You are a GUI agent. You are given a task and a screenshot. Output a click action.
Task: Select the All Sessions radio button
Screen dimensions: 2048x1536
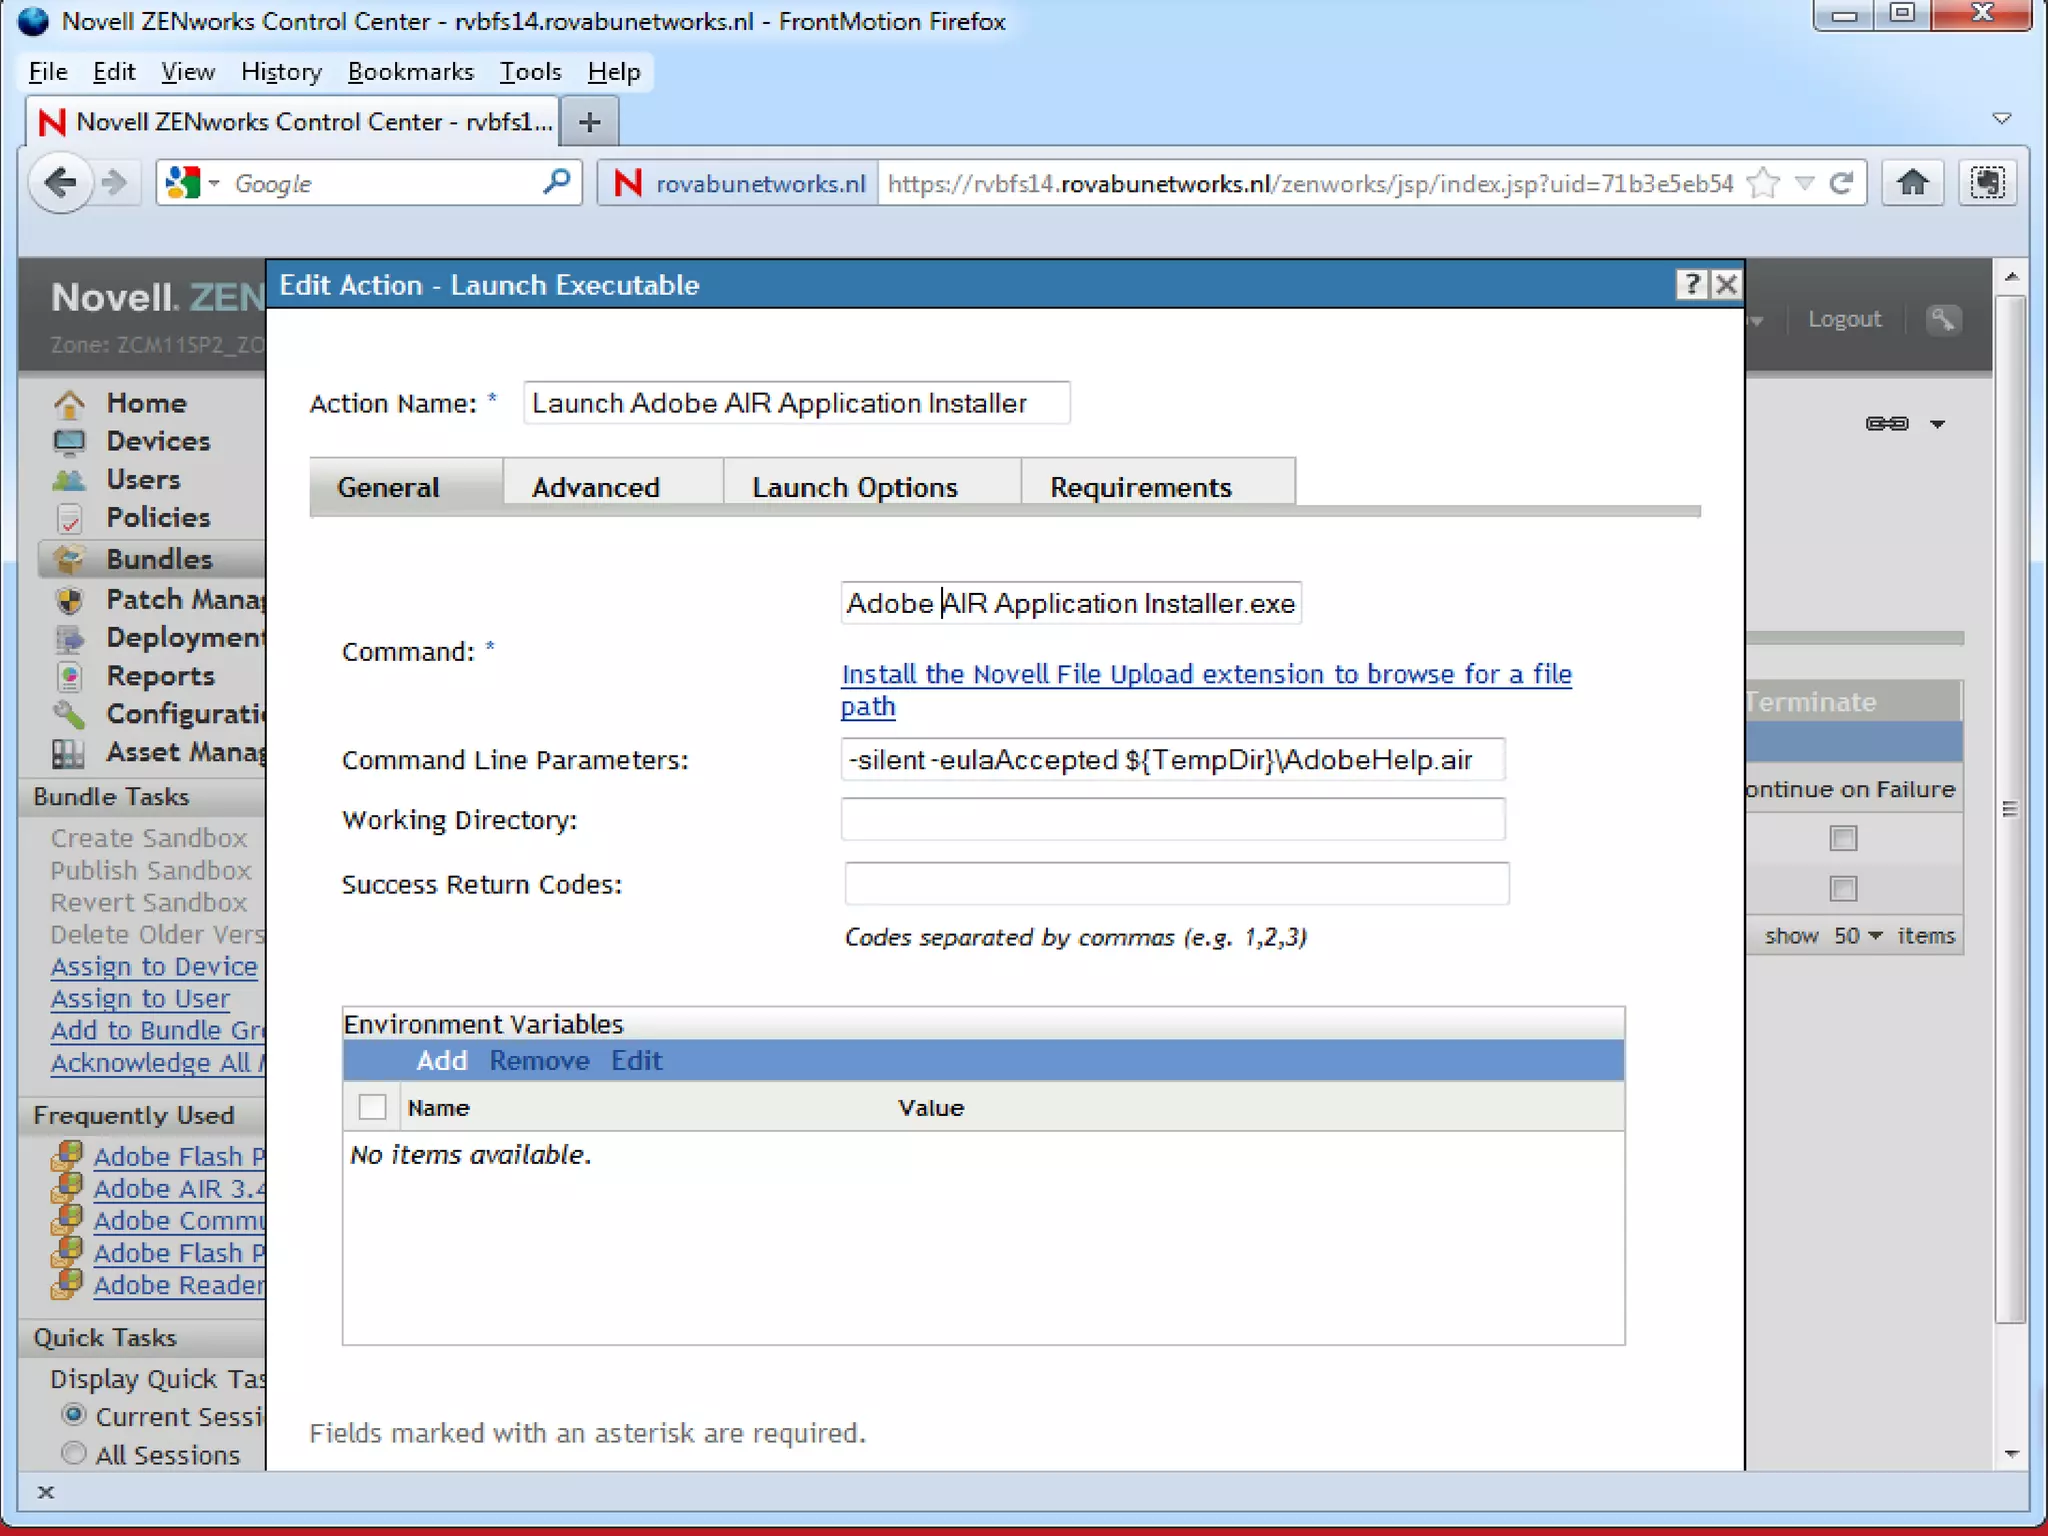(x=73, y=1453)
